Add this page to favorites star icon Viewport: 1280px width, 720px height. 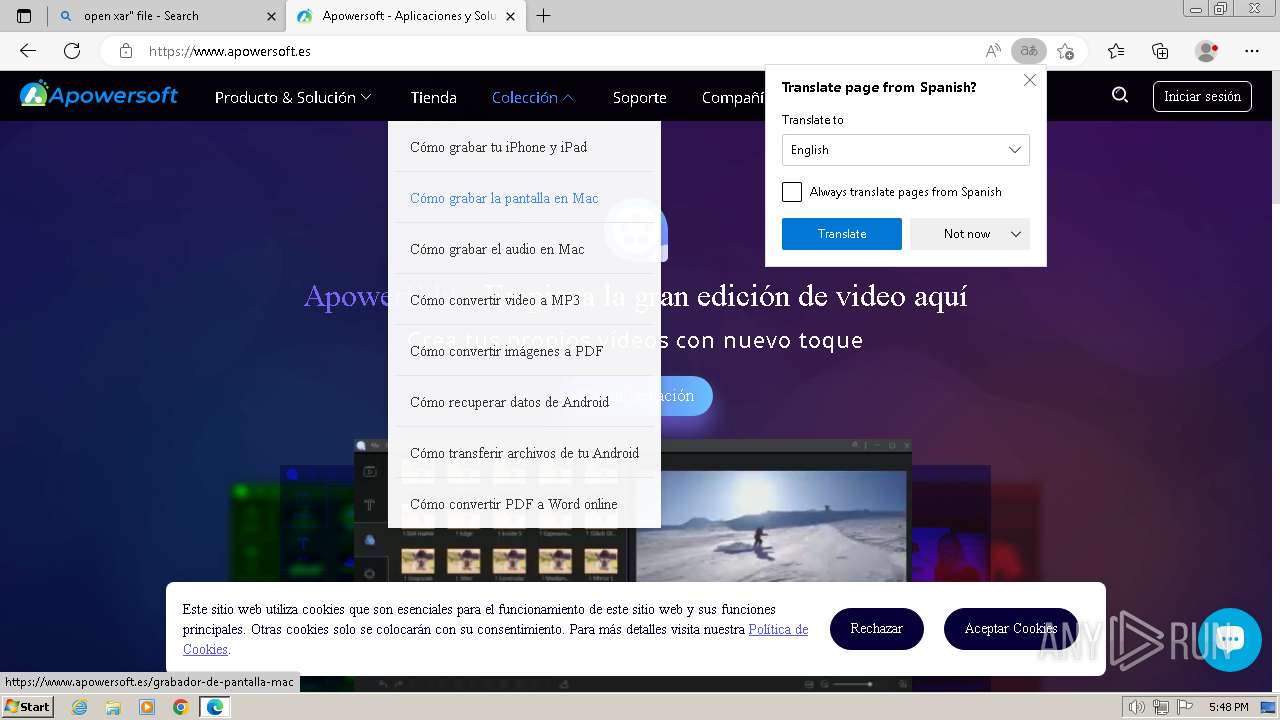pos(1066,51)
